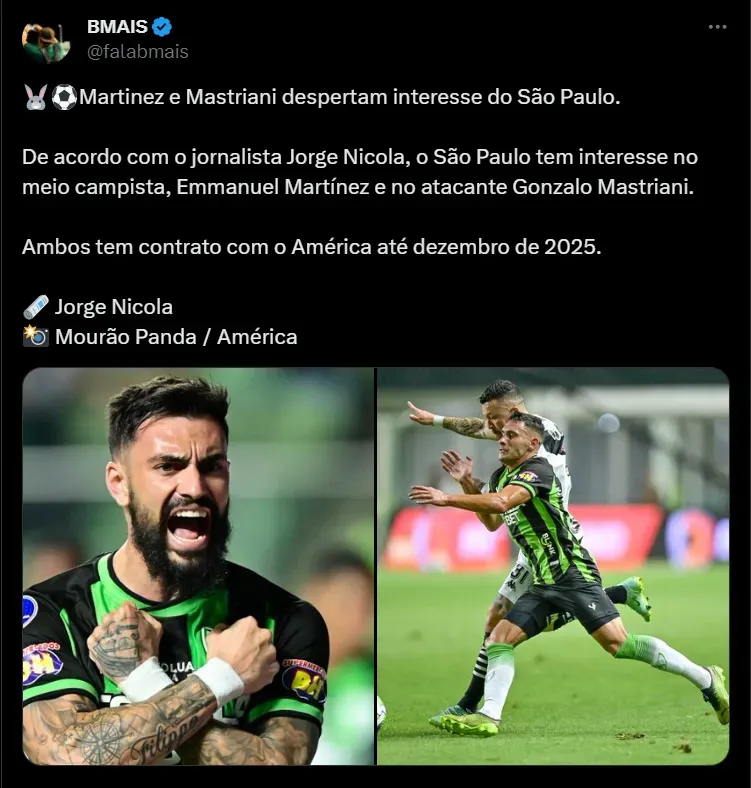Click the BMAIS display name

pyautogui.click(x=118, y=27)
